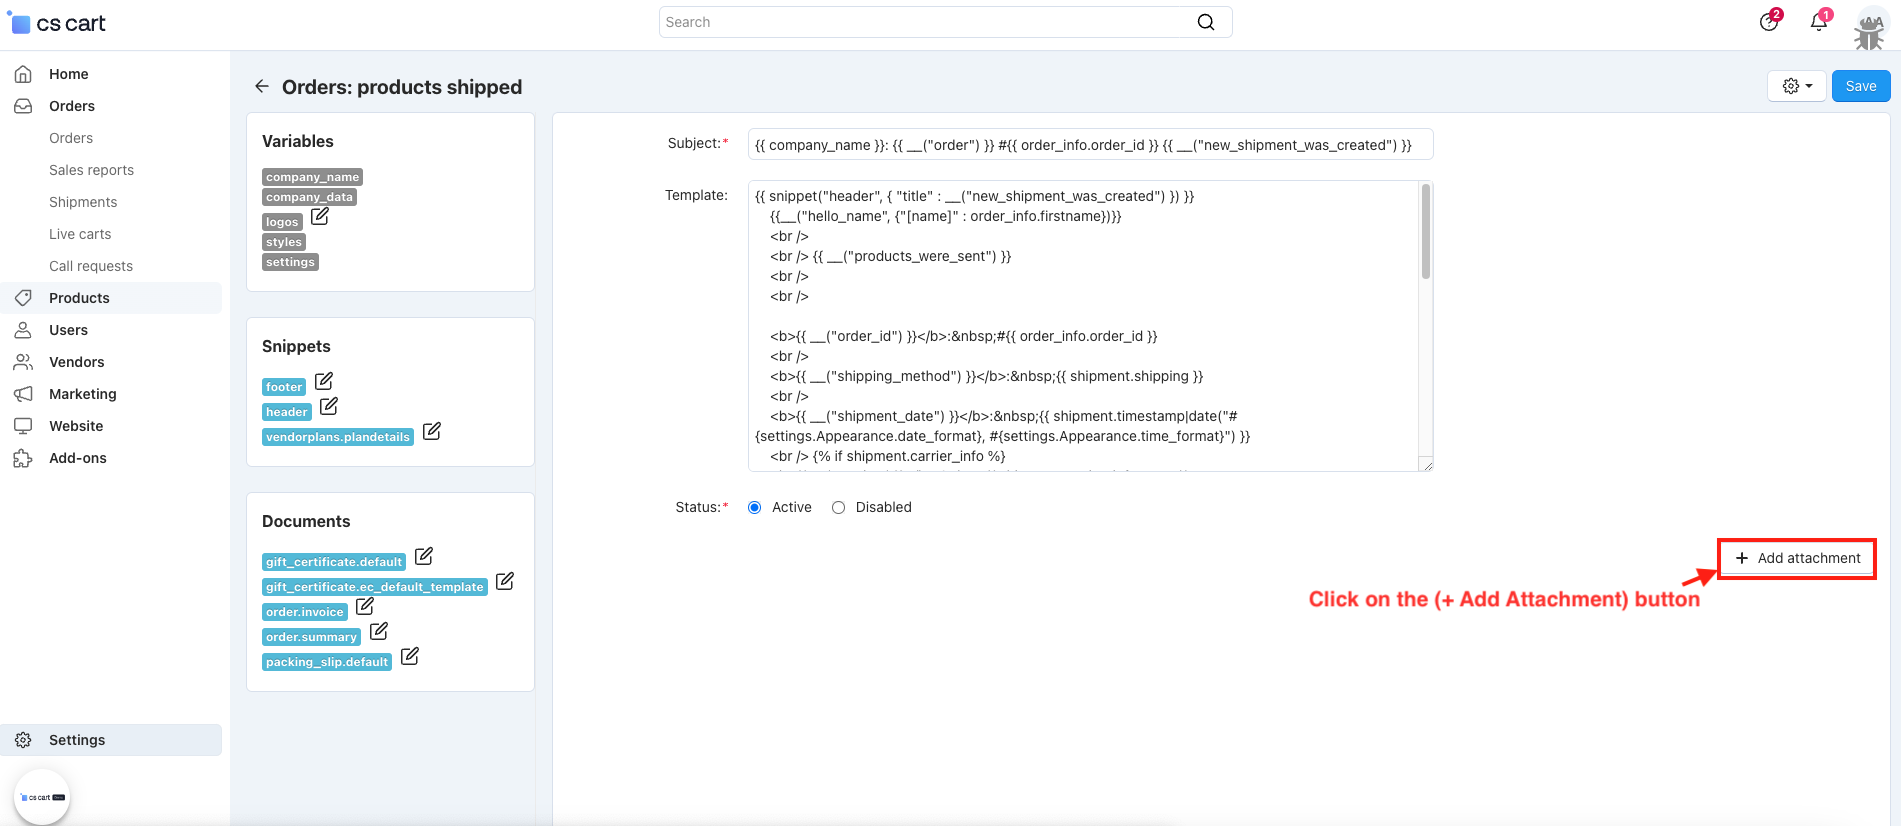Click the floating cs cart widget
This screenshot has width=1901, height=826.
point(42,797)
